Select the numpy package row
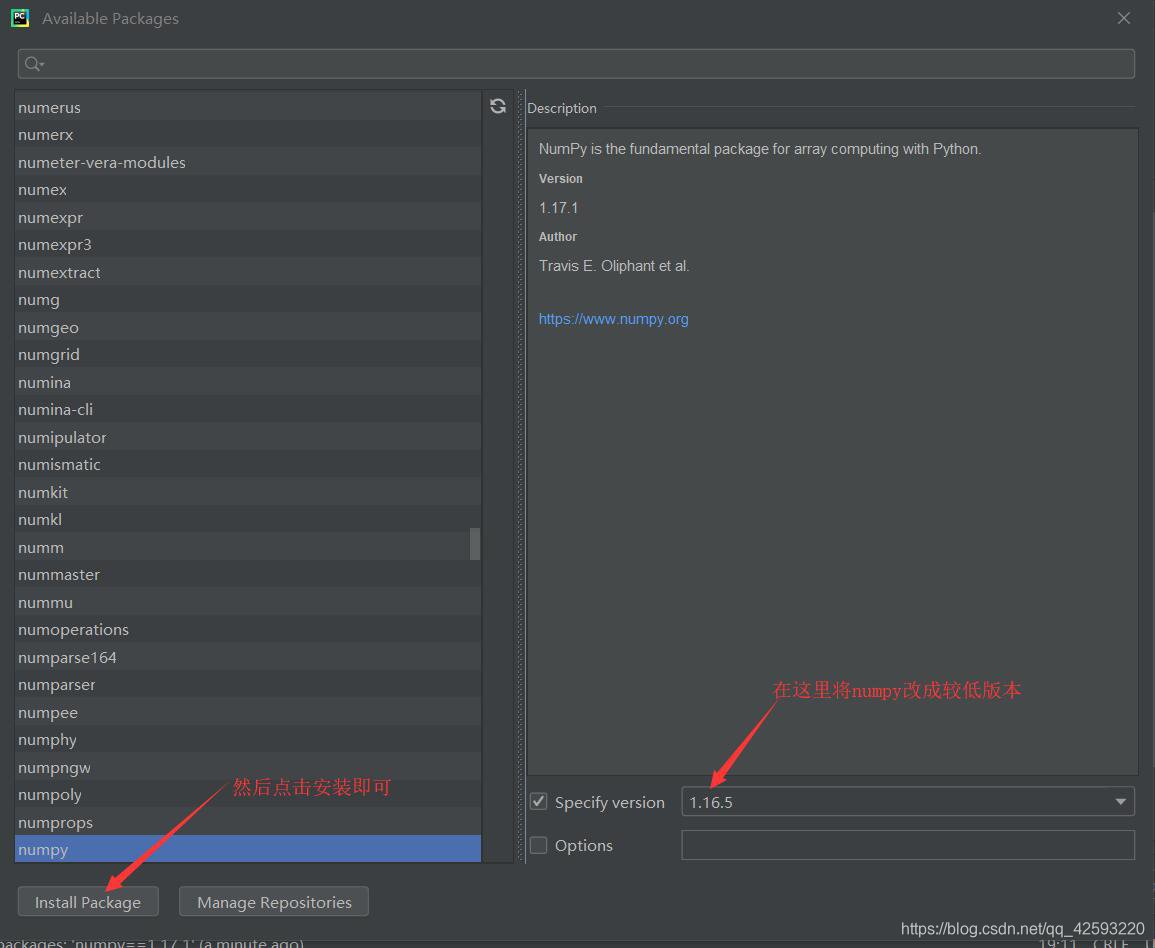 [248, 849]
